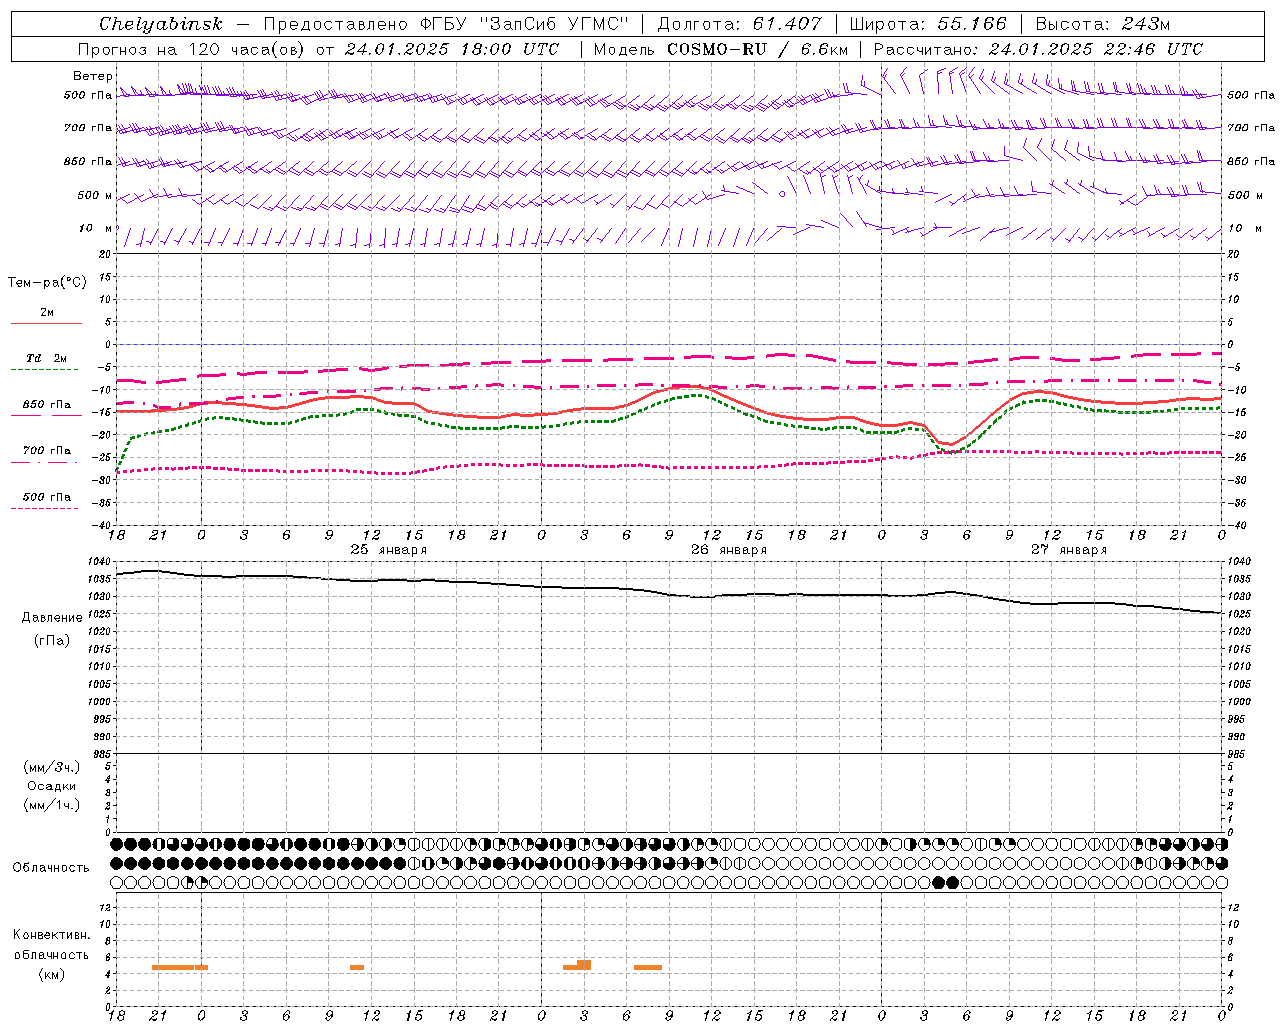The image size is (1280, 1024).
Task: Click the two solid black circles in lowest cloud row
Action: point(945,882)
